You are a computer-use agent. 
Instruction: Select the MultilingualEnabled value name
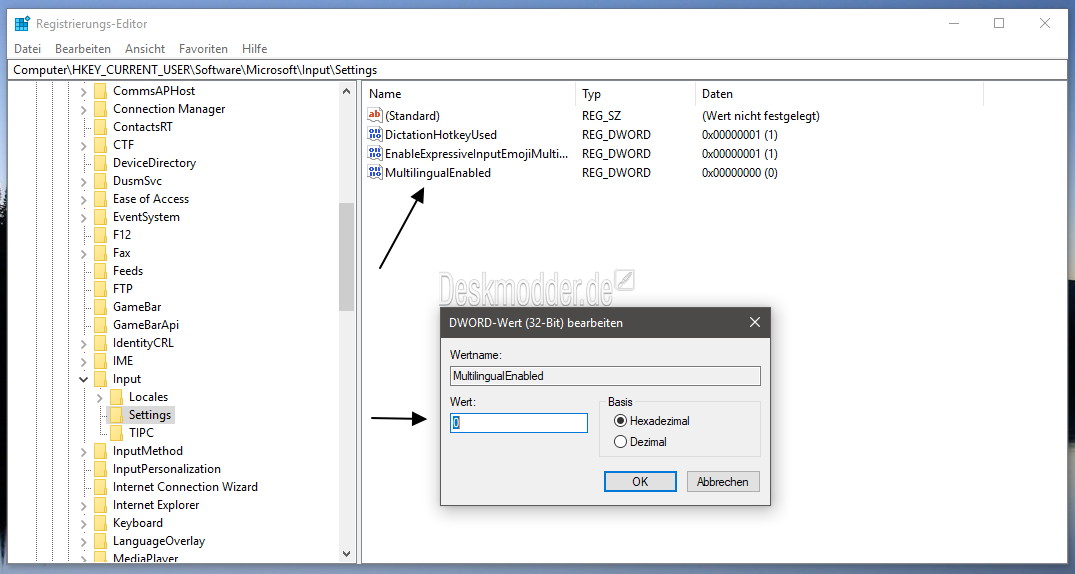pyautogui.click(x=438, y=173)
